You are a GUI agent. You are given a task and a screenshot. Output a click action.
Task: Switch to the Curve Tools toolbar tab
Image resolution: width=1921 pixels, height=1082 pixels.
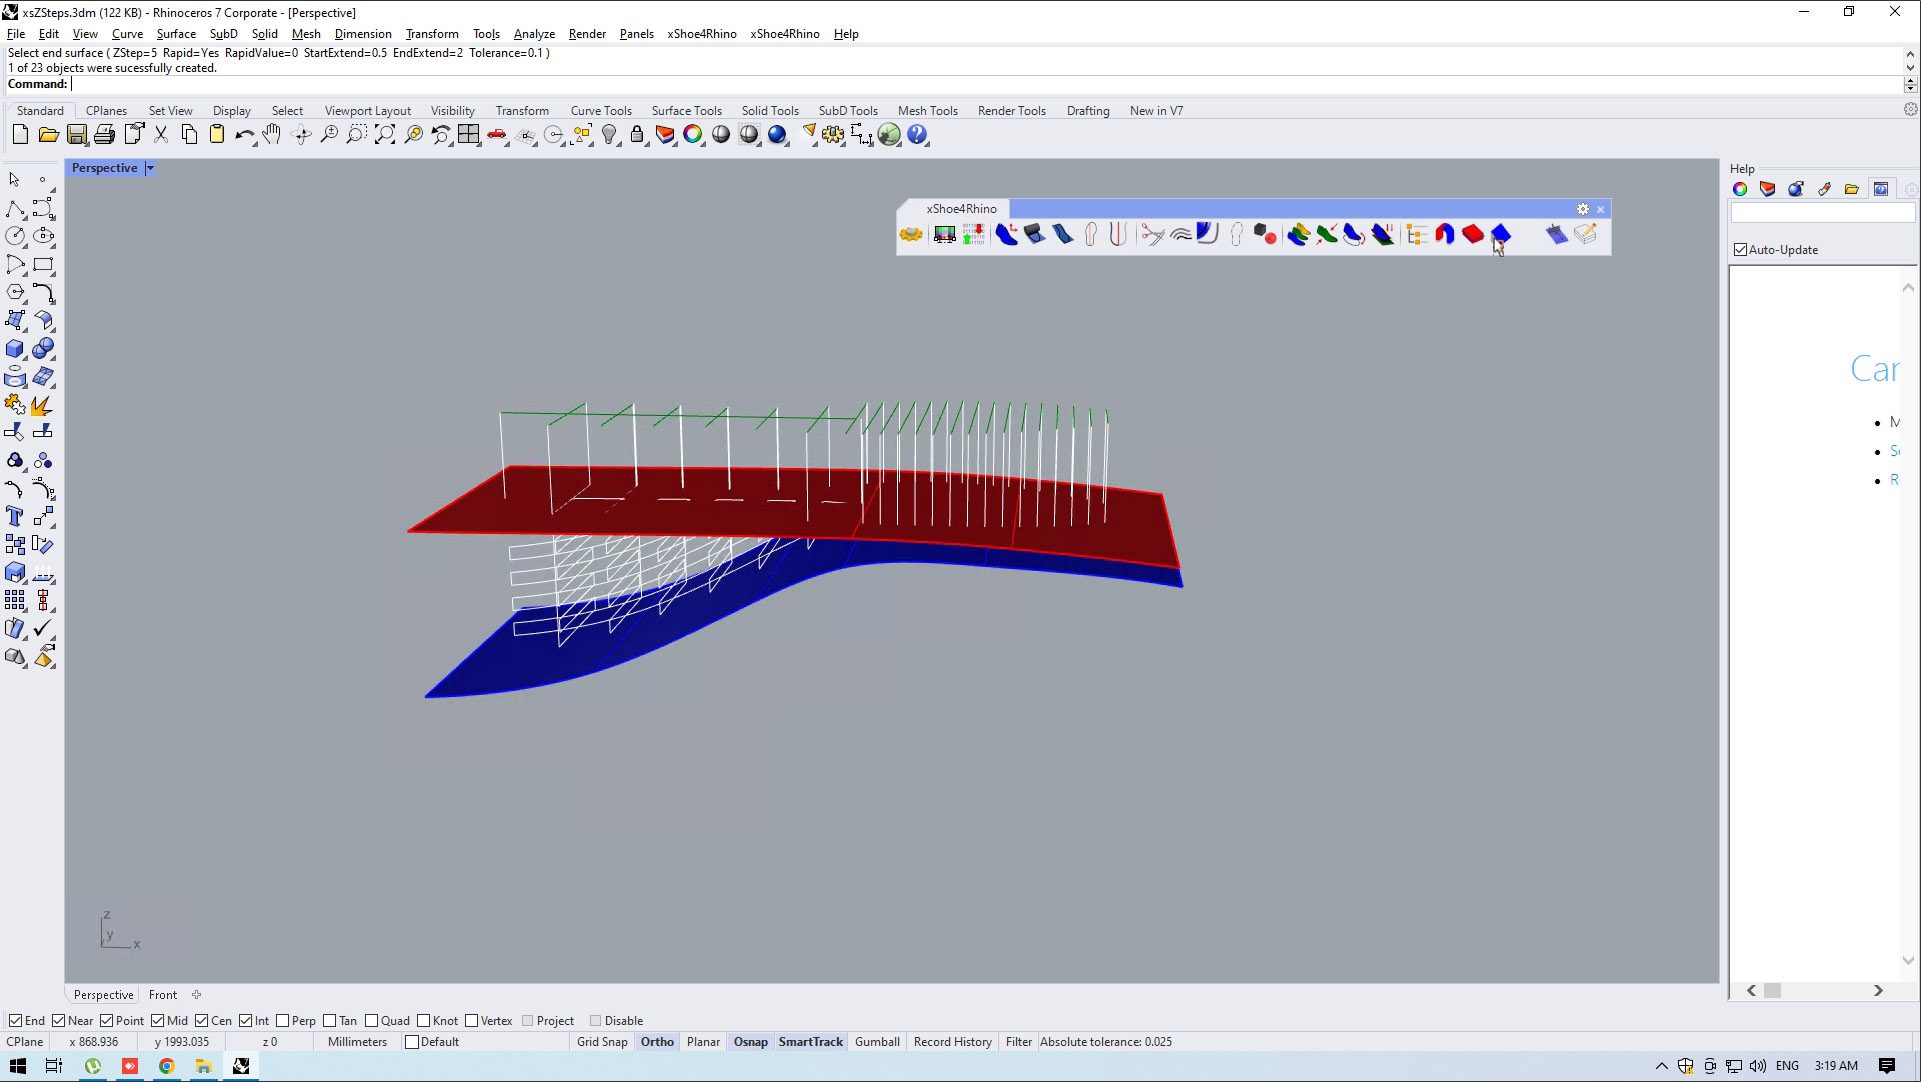click(x=601, y=111)
